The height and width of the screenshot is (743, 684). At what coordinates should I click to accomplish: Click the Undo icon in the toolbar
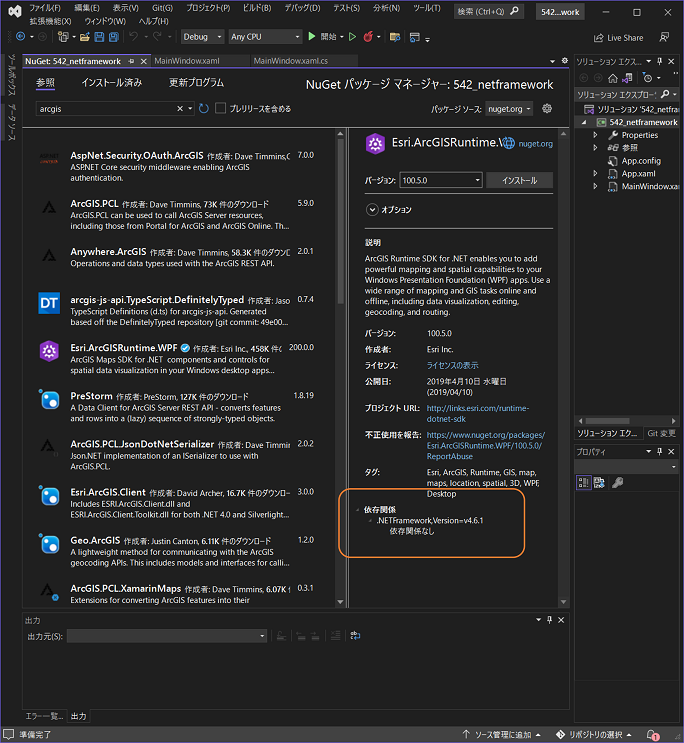(x=134, y=36)
